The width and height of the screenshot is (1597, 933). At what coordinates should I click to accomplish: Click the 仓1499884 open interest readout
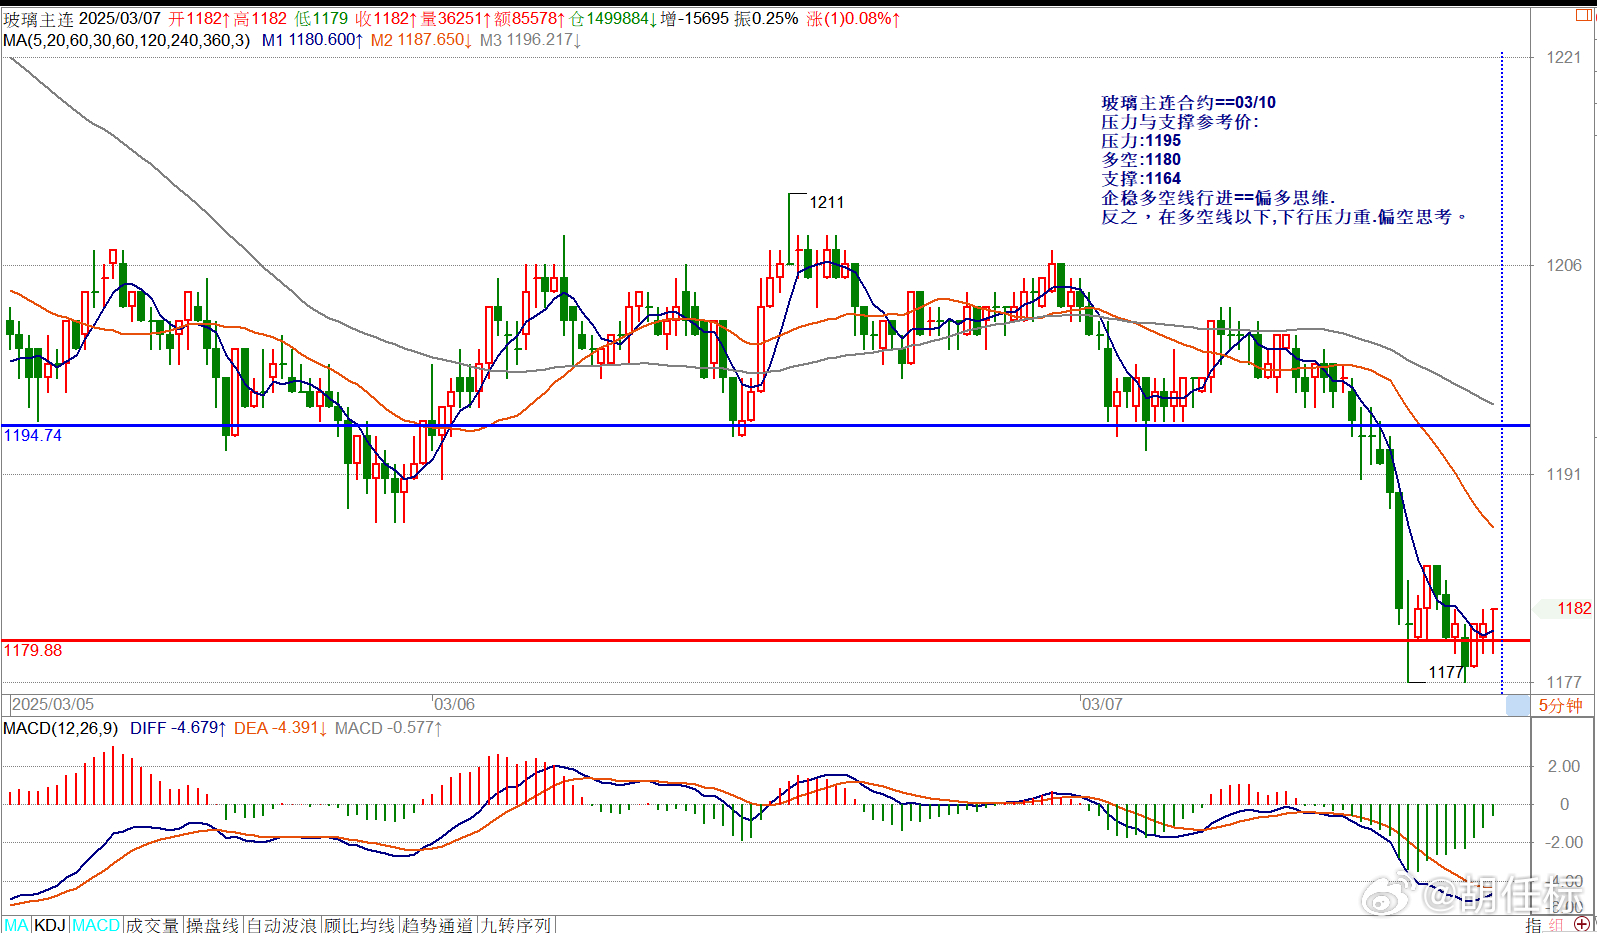click(612, 19)
